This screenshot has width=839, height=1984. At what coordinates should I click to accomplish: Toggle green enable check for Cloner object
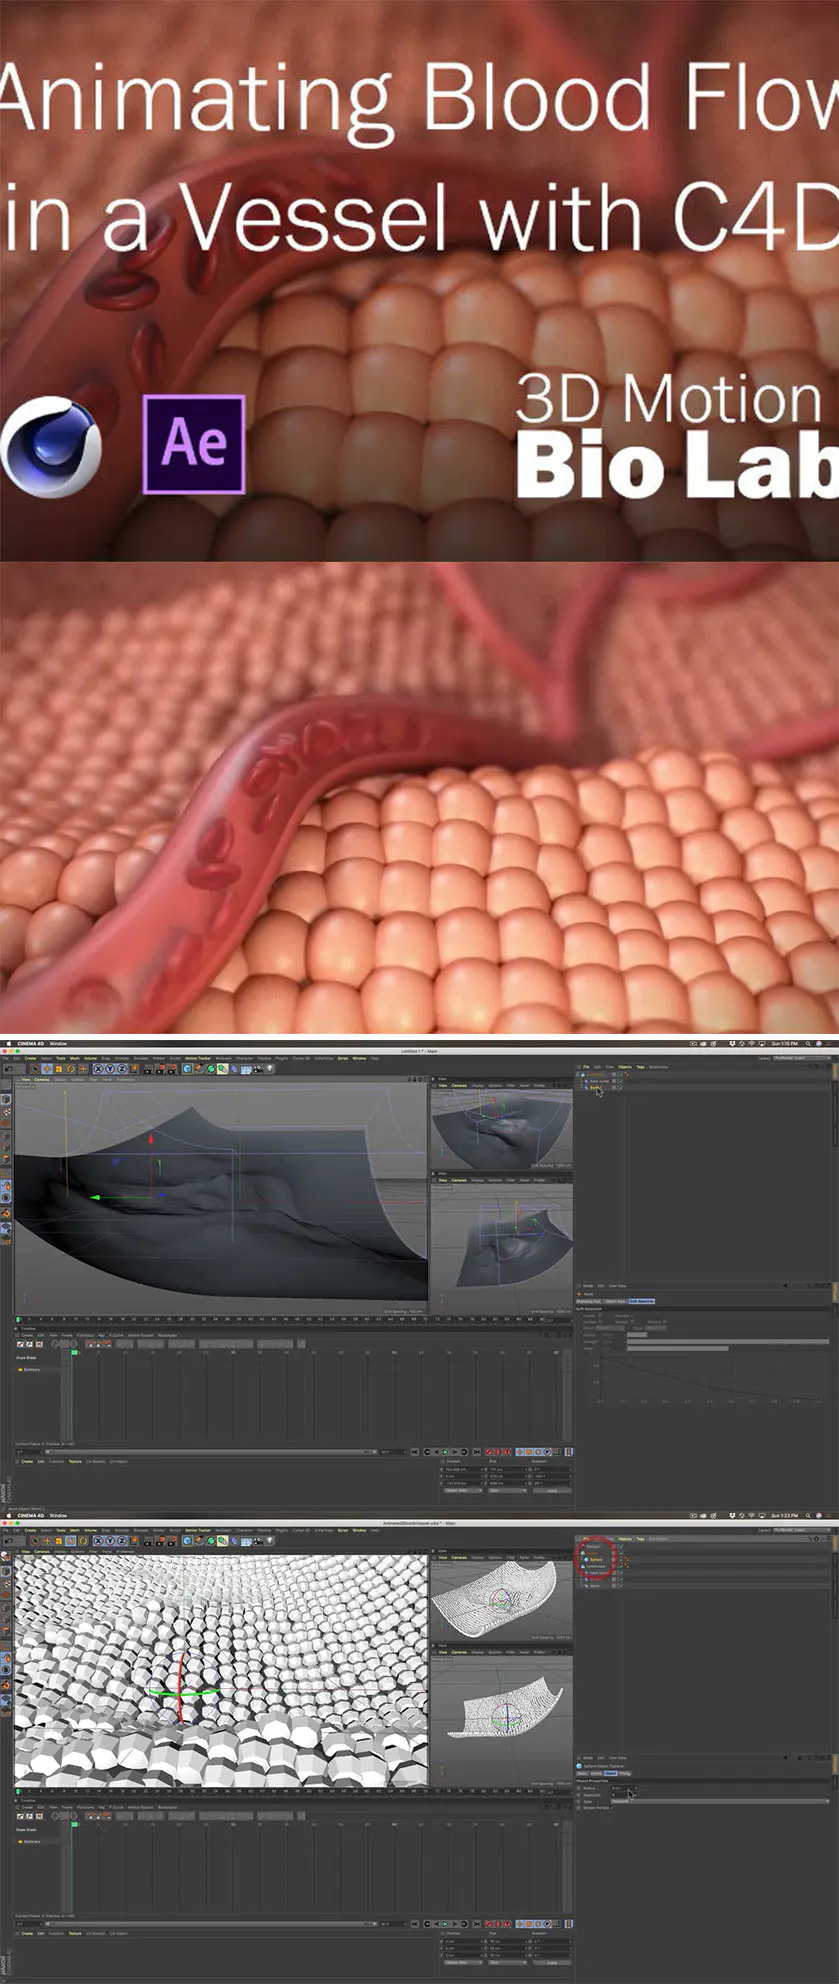[x=620, y=1553]
